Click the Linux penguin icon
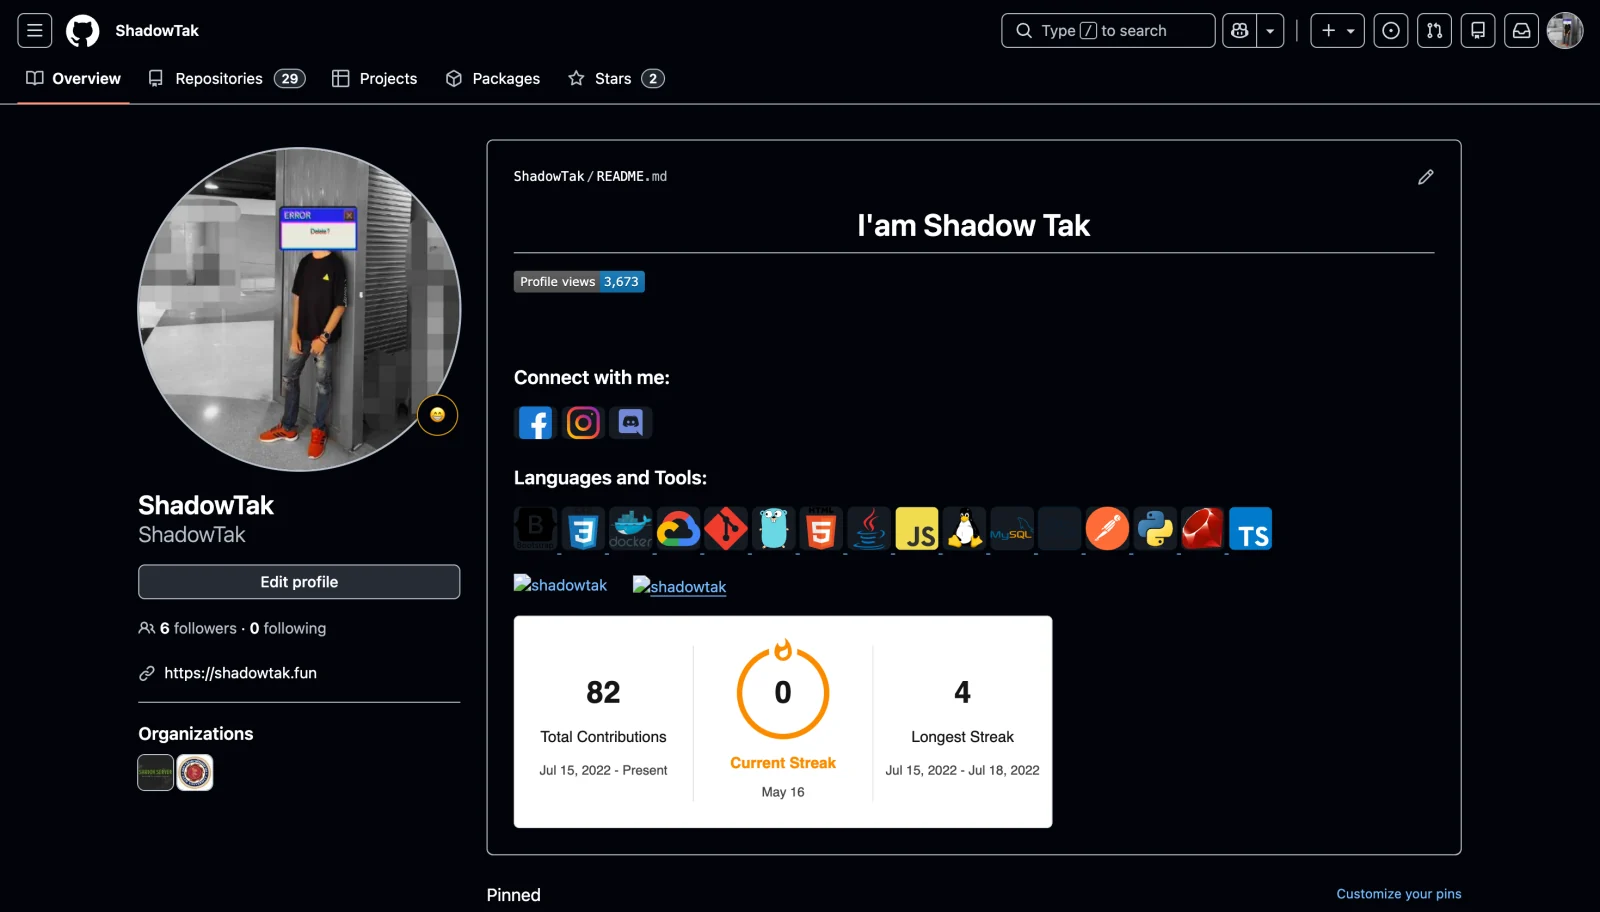Viewport: 1600px width, 912px height. pyautogui.click(x=965, y=529)
